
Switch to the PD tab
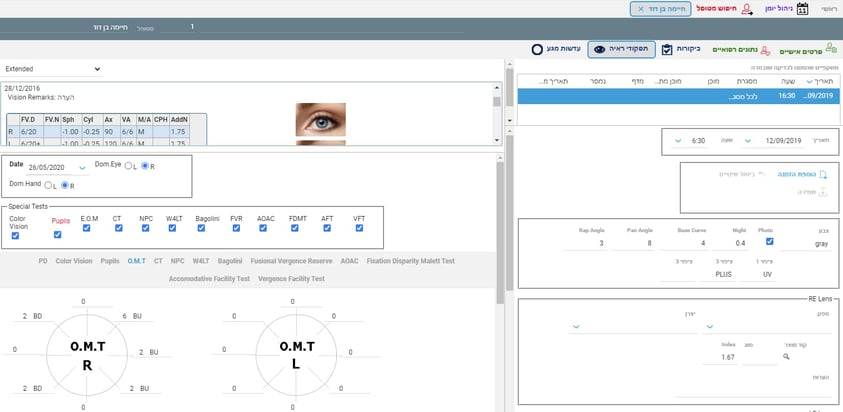tap(43, 261)
